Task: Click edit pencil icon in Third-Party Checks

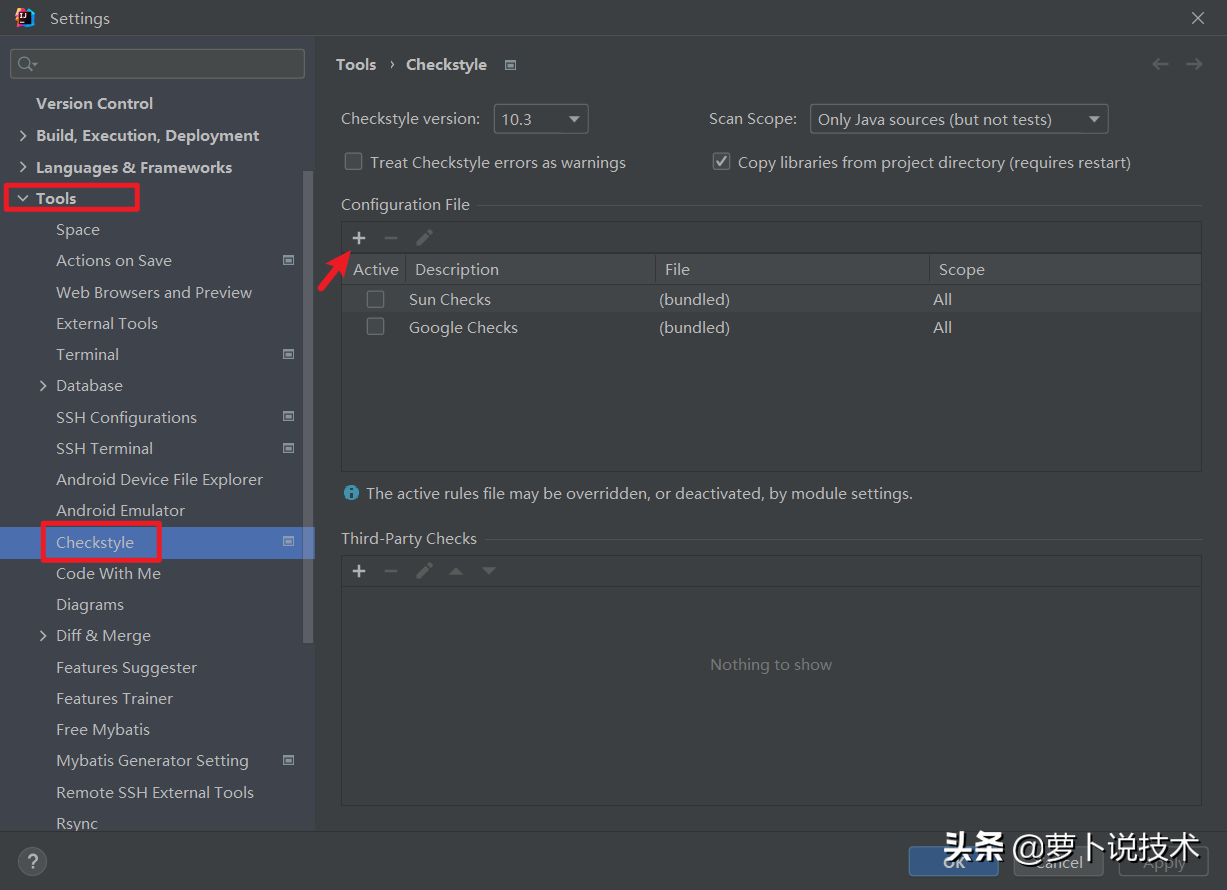Action: pyautogui.click(x=424, y=571)
